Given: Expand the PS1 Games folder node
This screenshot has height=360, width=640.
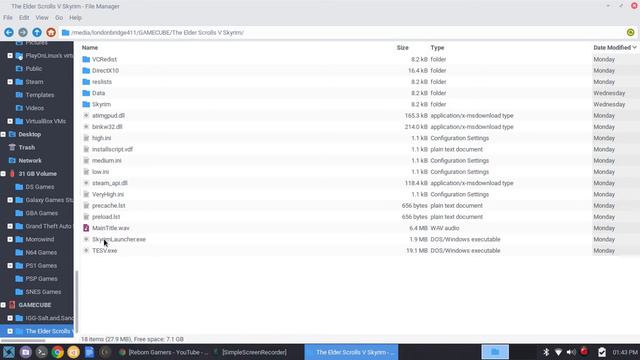Looking at the screenshot, I should coord(10,265).
